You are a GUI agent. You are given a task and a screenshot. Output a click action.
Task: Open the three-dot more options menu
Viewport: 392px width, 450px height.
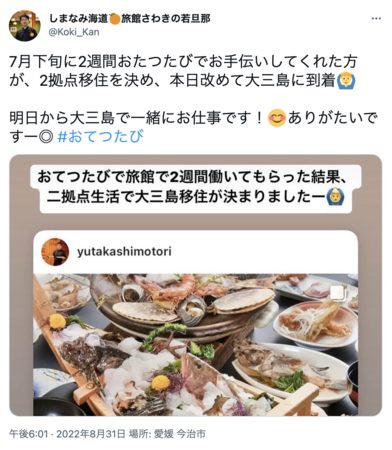coord(376,19)
